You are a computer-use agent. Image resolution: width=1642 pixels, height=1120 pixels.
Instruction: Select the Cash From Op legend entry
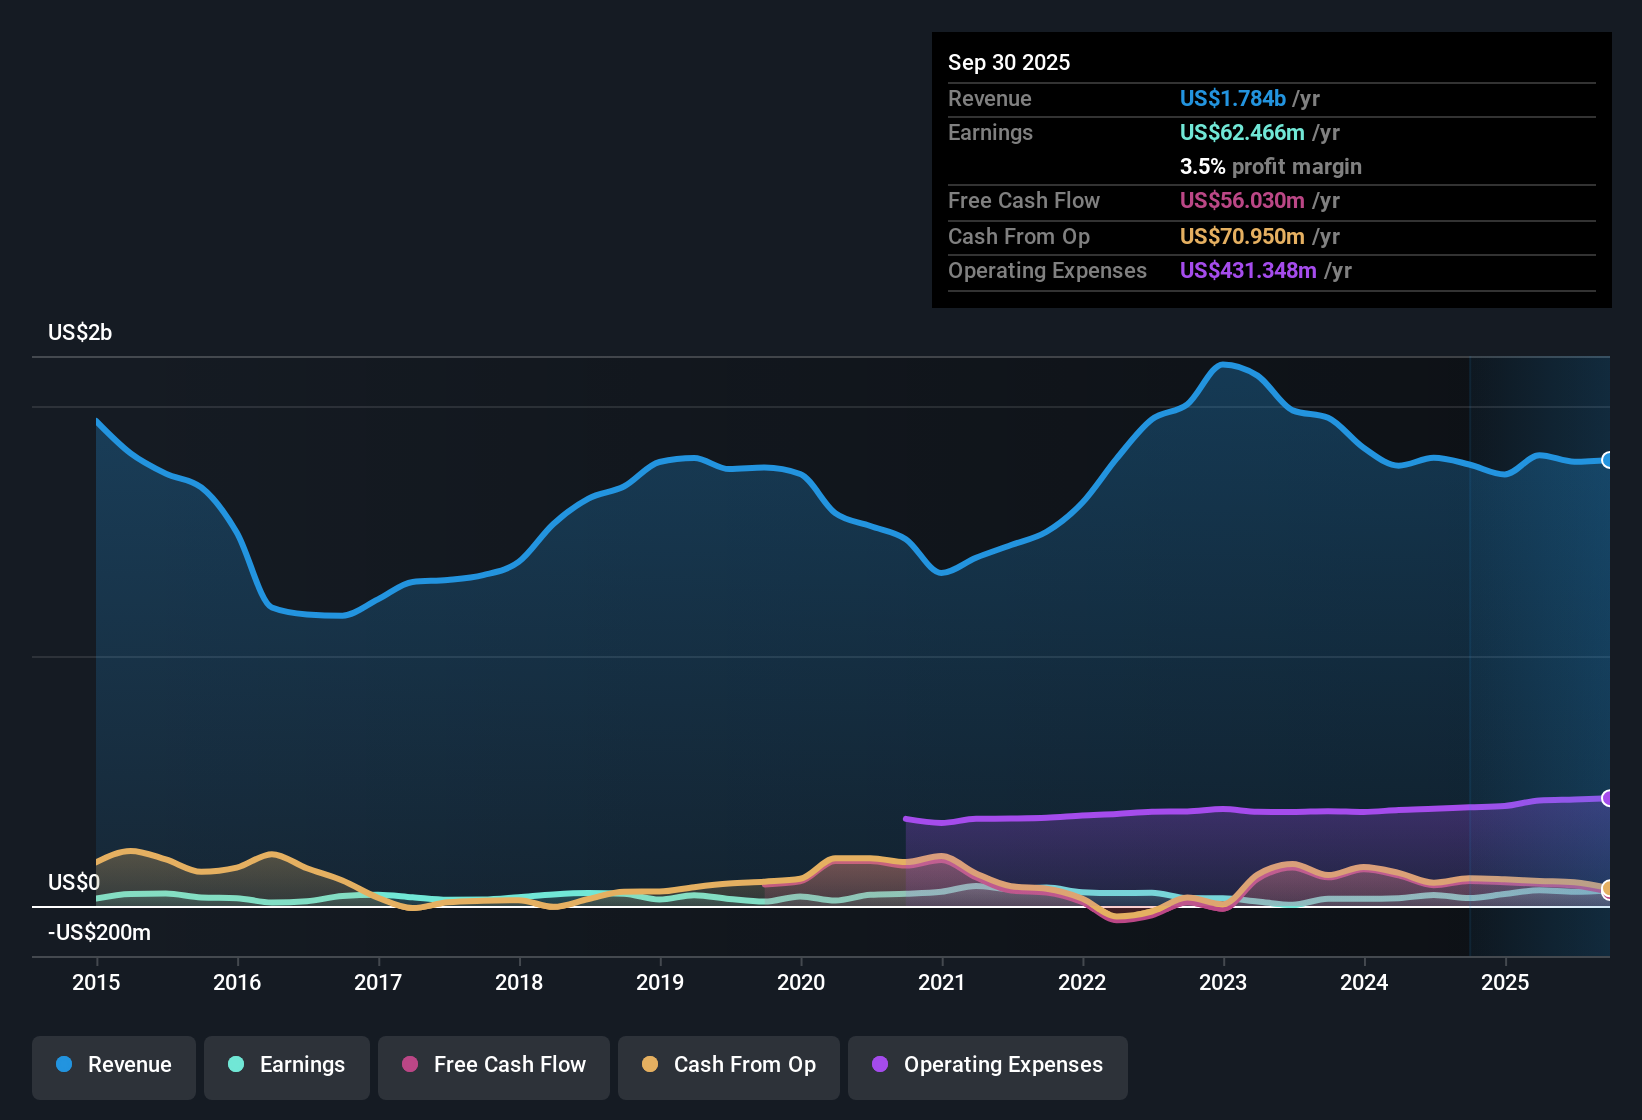point(728,1065)
